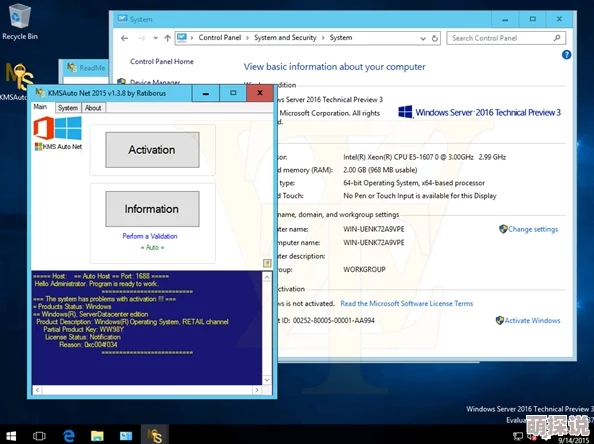594x444 pixels.
Task: Switch to the Control Panel taskbar icon
Action: 126,436
